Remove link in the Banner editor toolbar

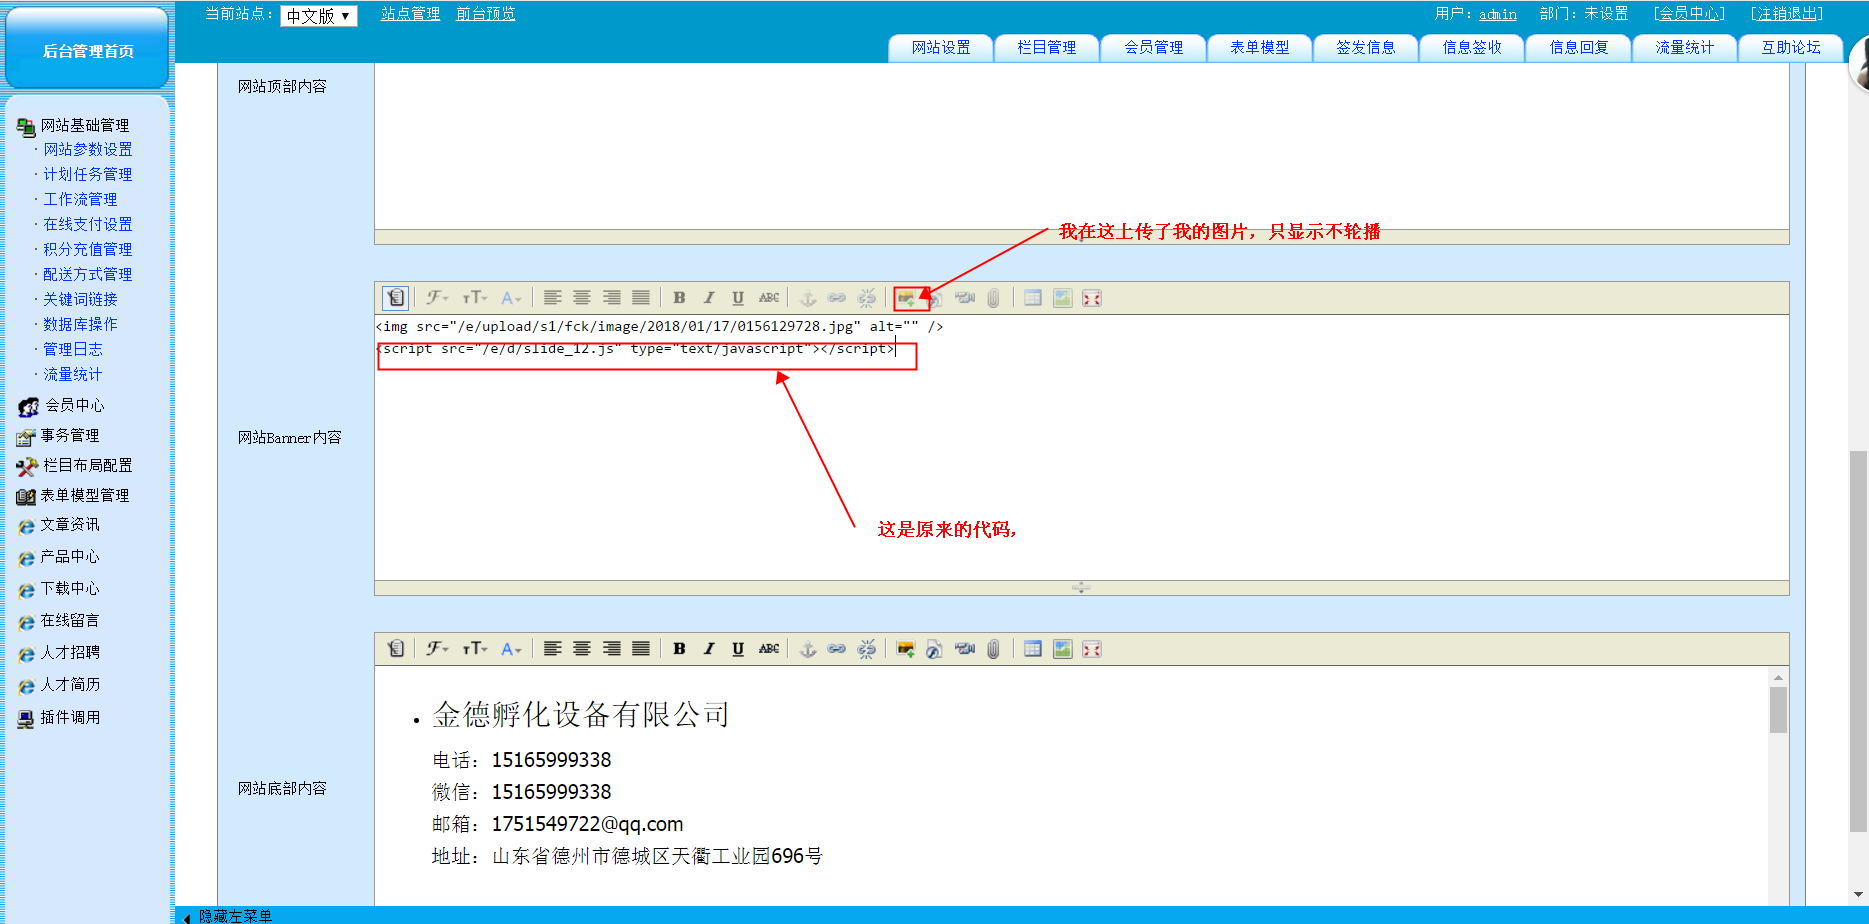867,298
